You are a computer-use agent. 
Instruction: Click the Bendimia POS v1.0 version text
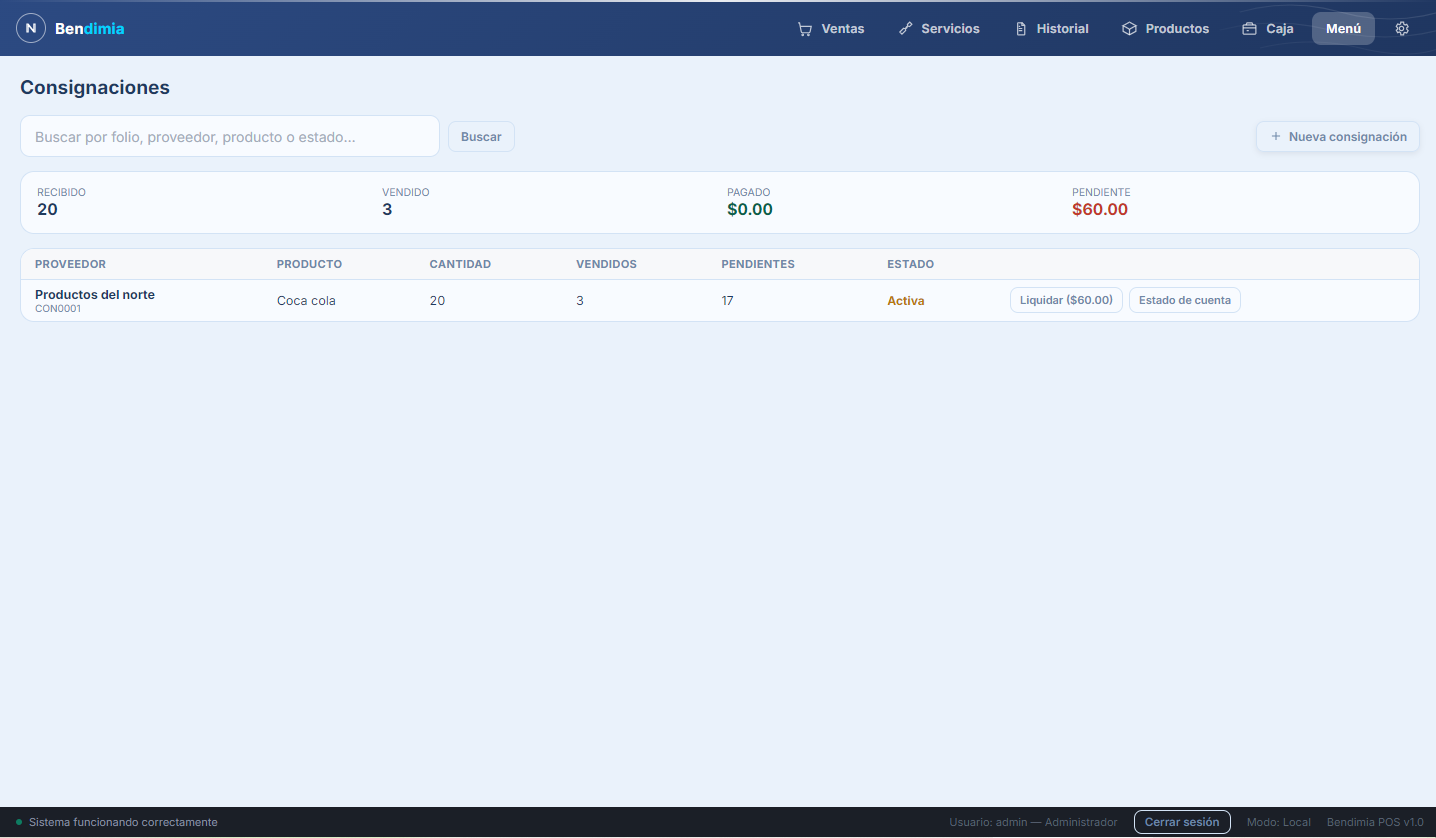click(x=1375, y=822)
